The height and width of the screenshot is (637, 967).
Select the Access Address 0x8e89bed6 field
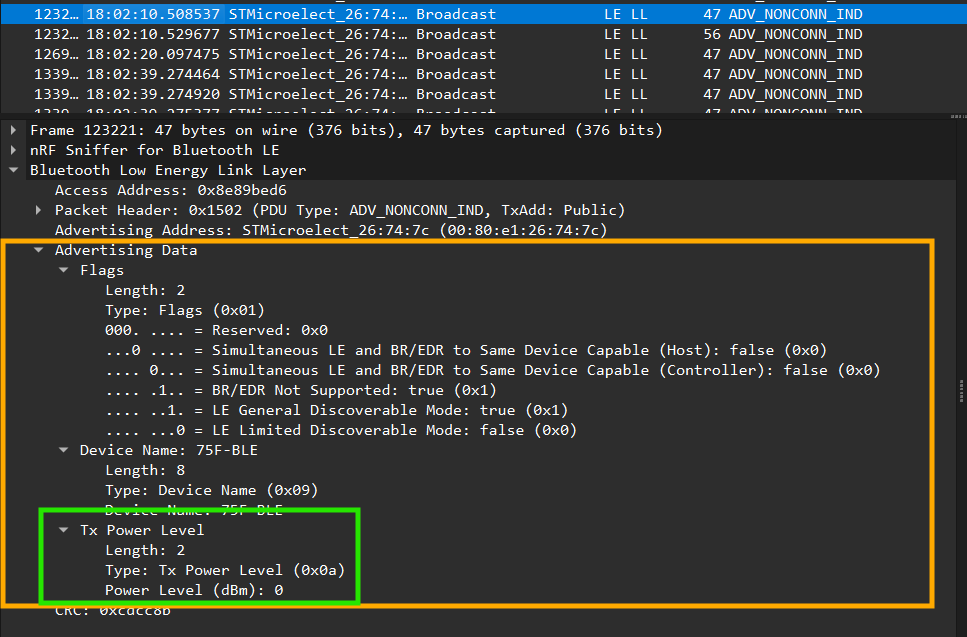[170, 190]
